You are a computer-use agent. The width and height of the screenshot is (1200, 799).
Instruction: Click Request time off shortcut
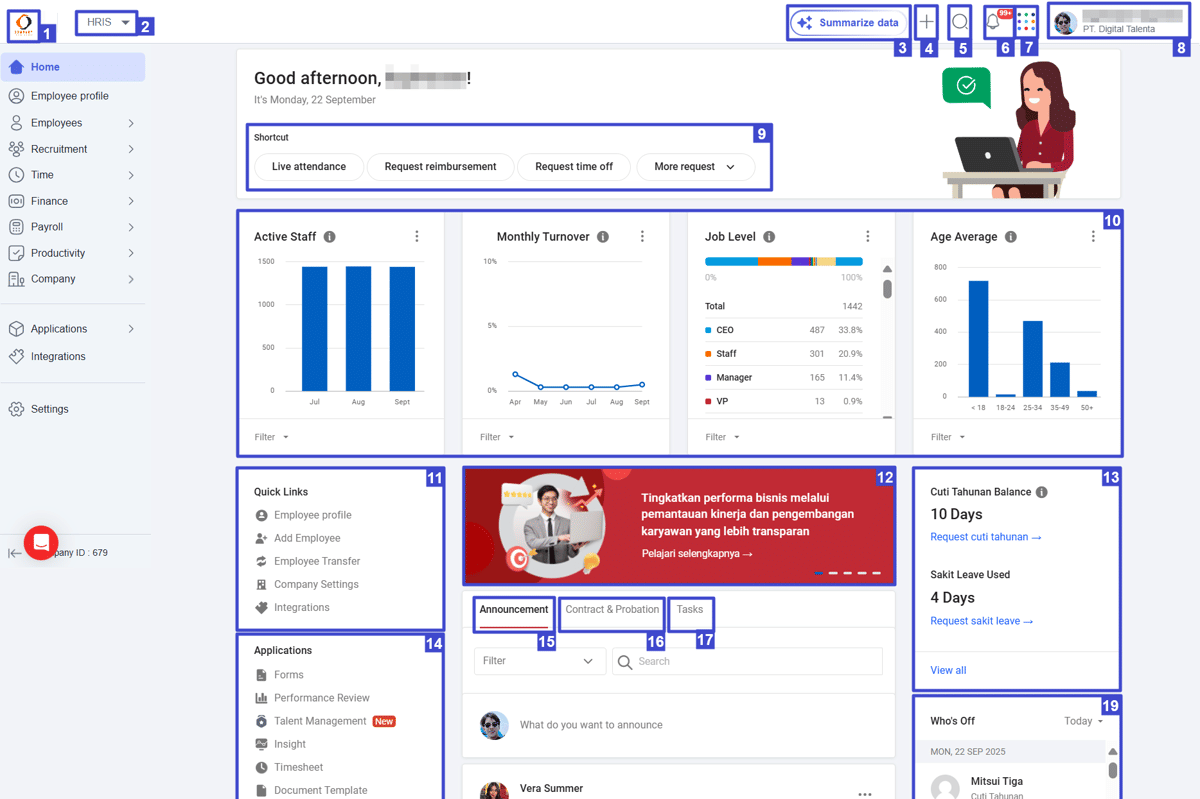(x=574, y=167)
